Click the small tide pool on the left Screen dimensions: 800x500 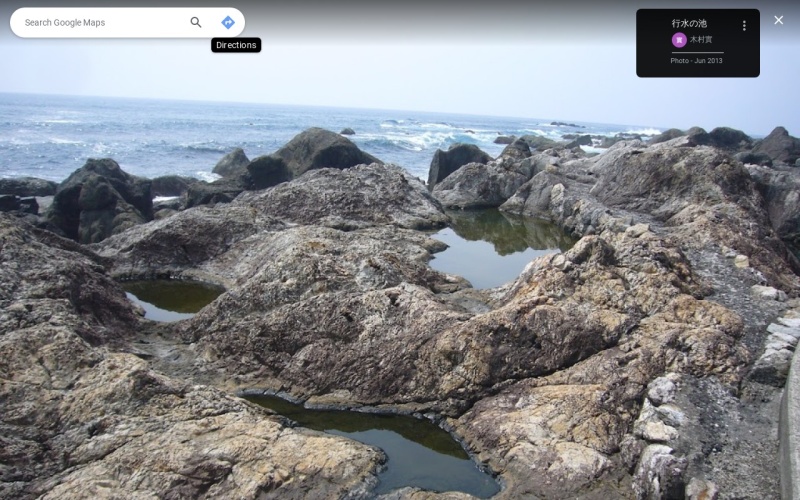170,298
